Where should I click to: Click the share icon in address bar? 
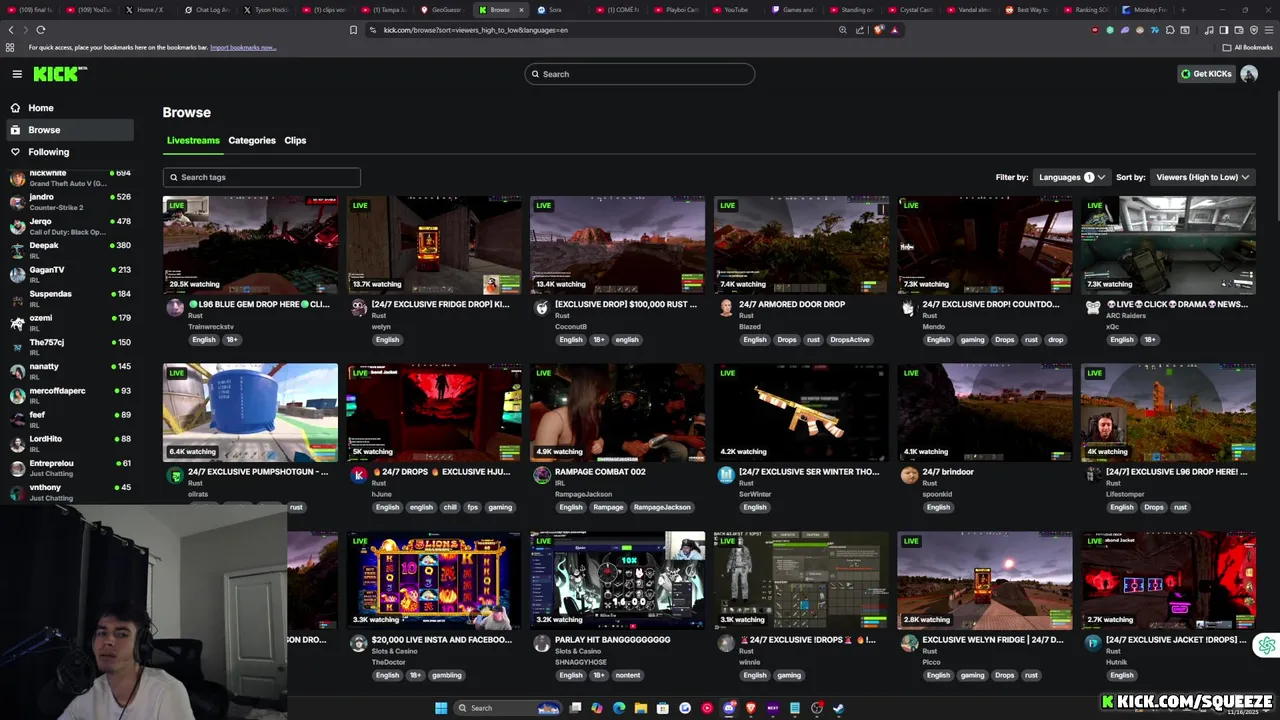[x=860, y=30]
